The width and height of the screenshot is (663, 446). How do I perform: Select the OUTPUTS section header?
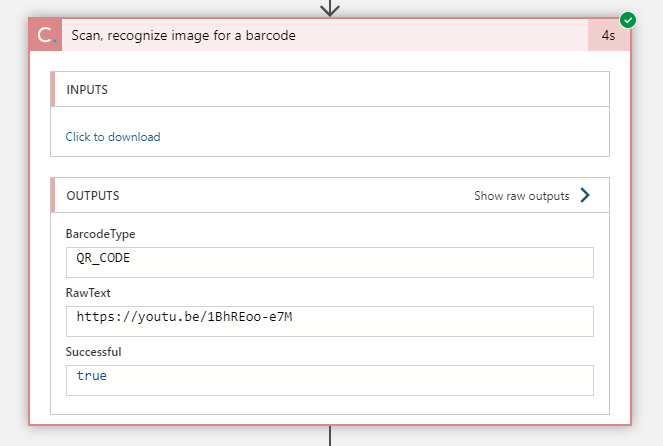[x=93, y=196]
